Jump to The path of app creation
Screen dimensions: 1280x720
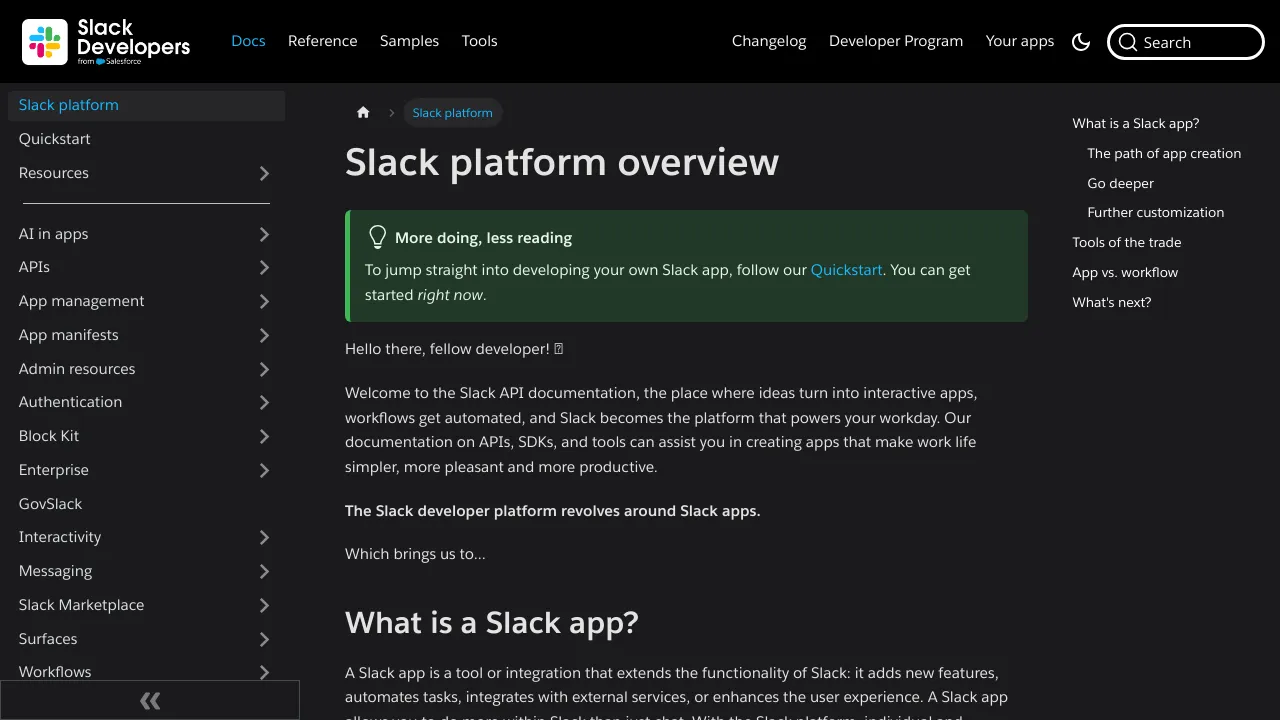click(1164, 154)
